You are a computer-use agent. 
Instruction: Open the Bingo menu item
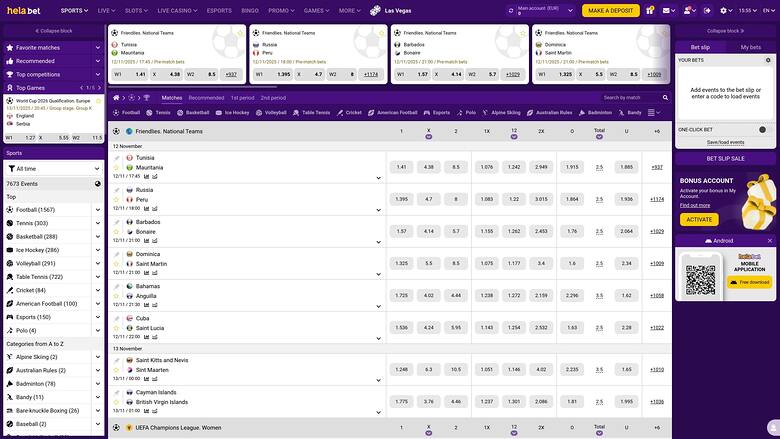tap(250, 10)
